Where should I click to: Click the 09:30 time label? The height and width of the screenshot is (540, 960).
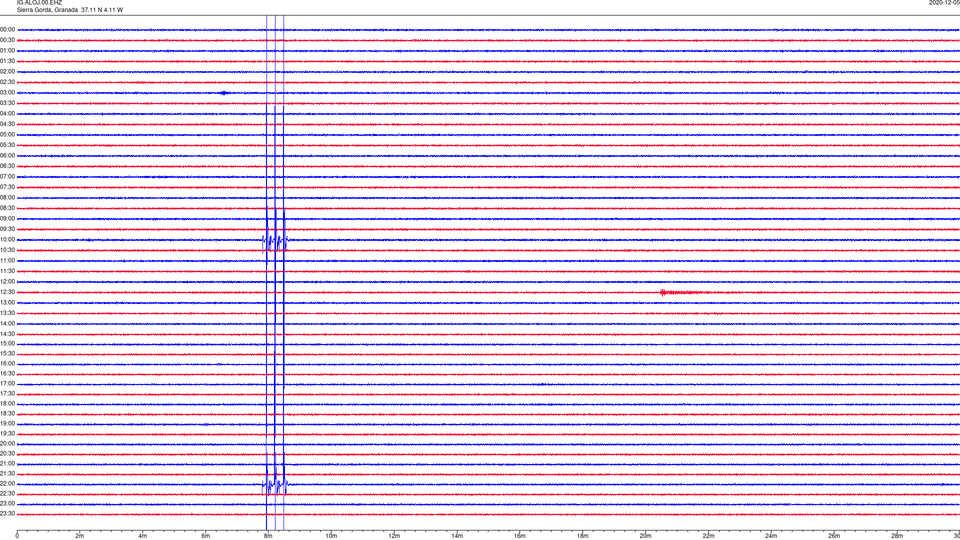click(7, 229)
